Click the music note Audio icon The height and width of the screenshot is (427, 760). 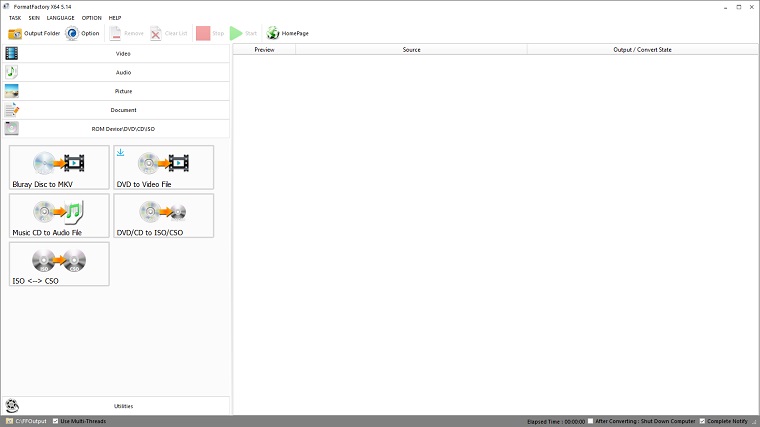pos(12,72)
